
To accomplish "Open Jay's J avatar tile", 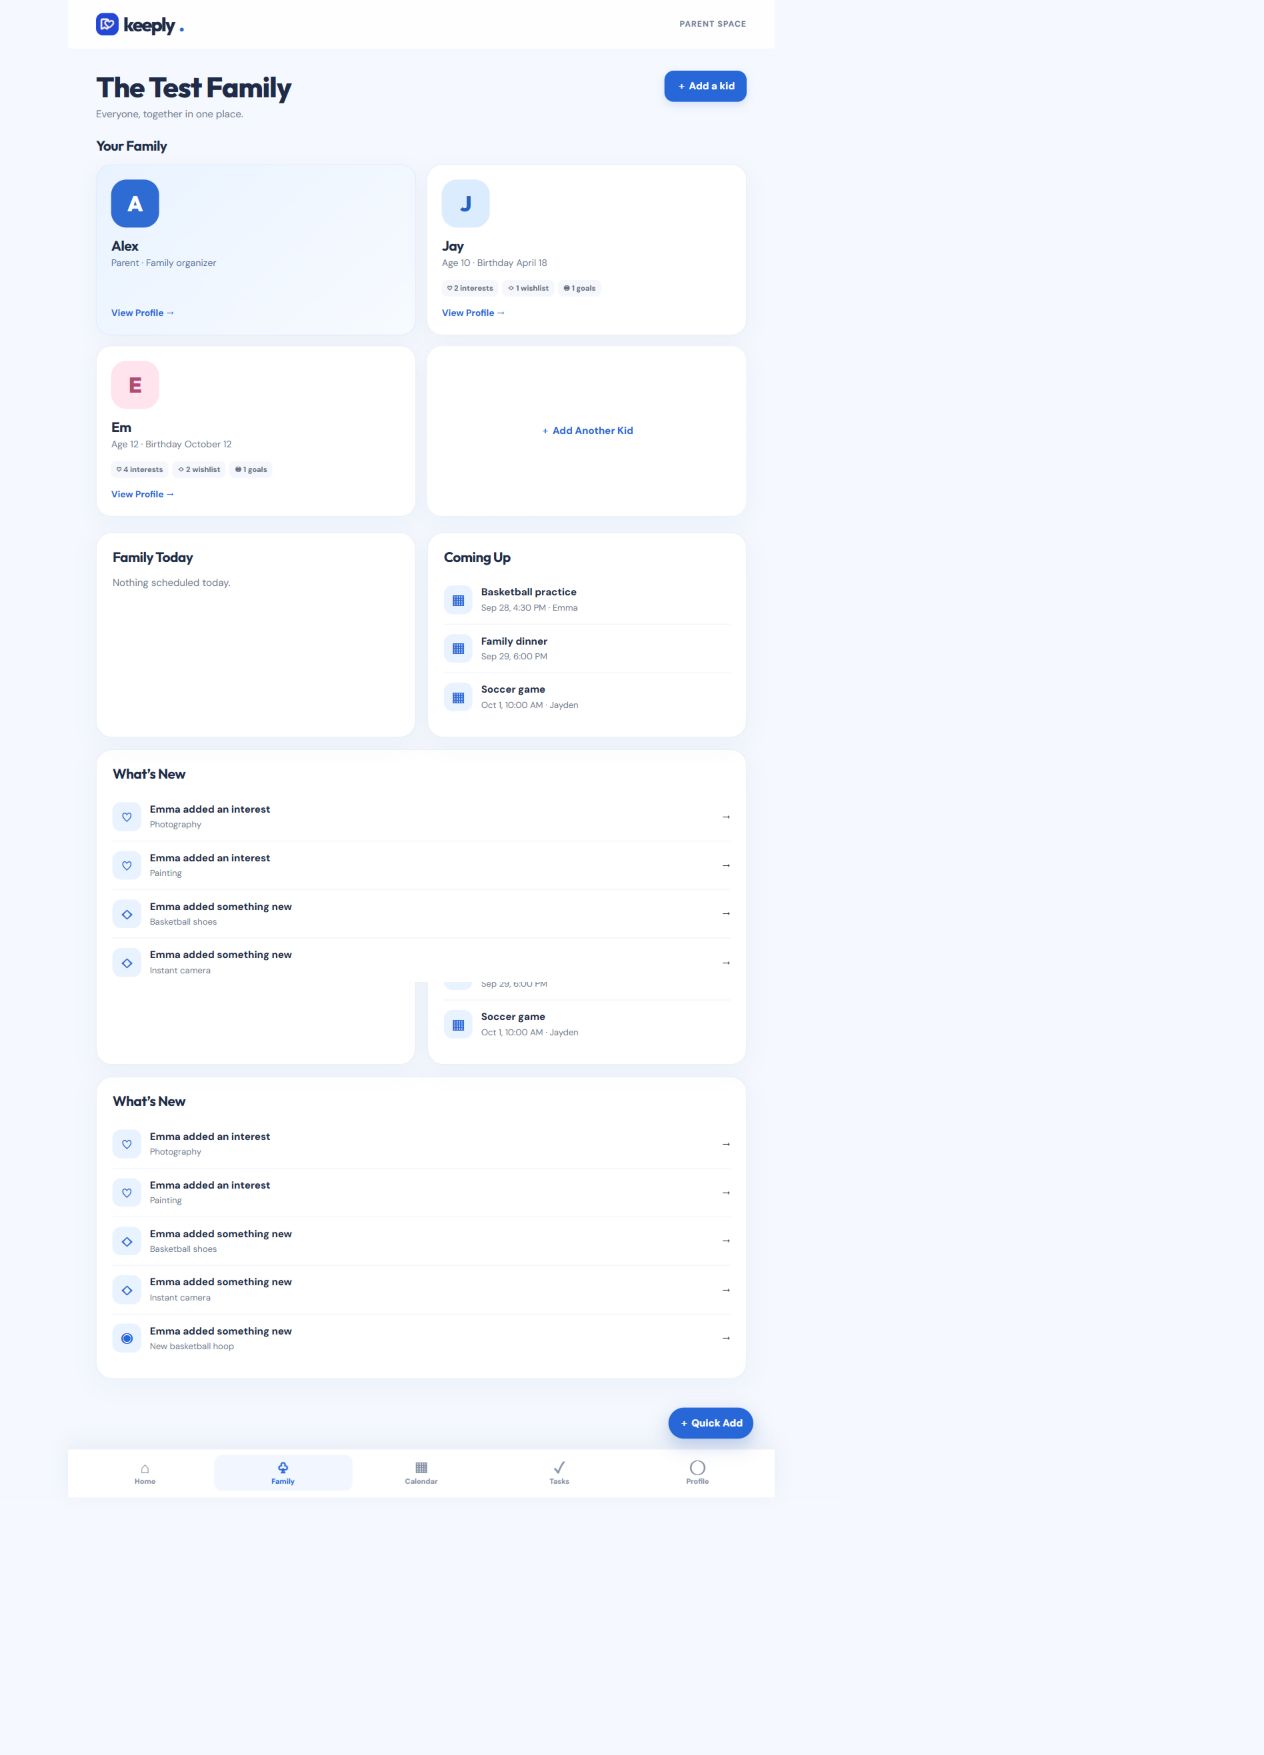I will 465,204.
